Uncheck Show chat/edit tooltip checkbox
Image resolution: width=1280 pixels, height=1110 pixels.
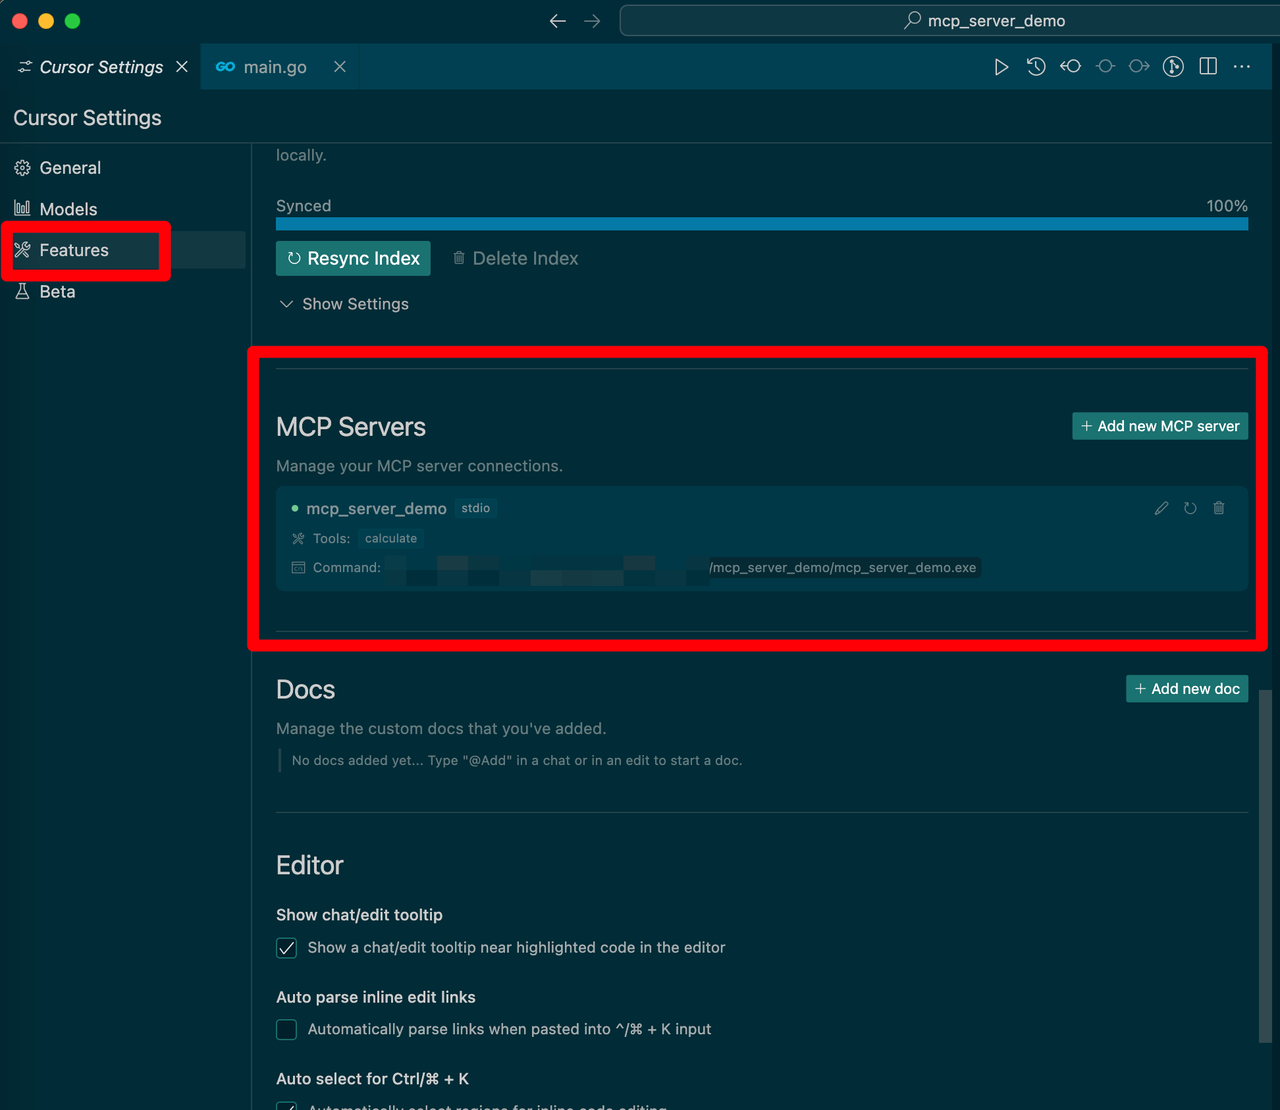pyautogui.click(x=287, y=948)
